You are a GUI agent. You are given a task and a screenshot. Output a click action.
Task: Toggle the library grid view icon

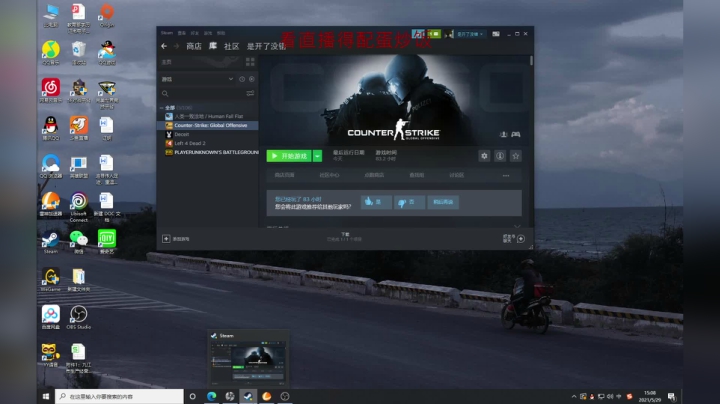coord(250,62)
